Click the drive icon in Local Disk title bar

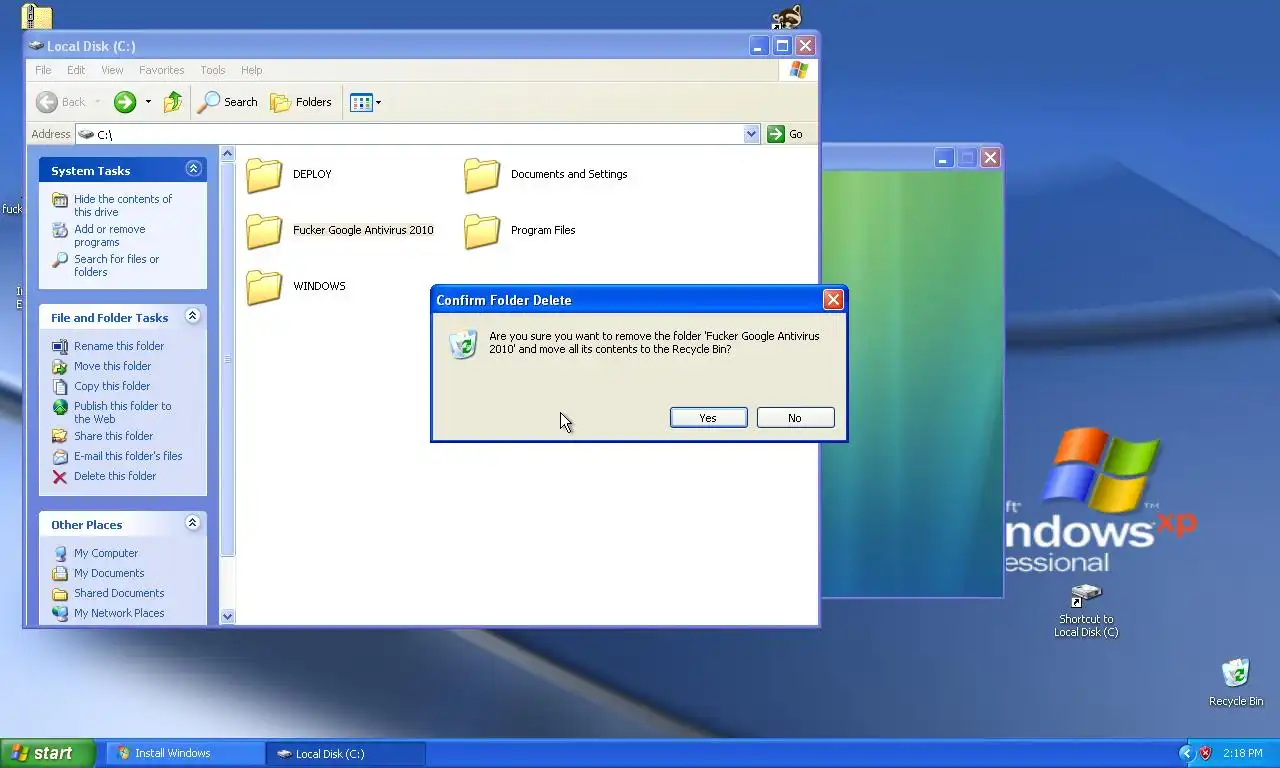pyautogui.click(x=36, y=46)
